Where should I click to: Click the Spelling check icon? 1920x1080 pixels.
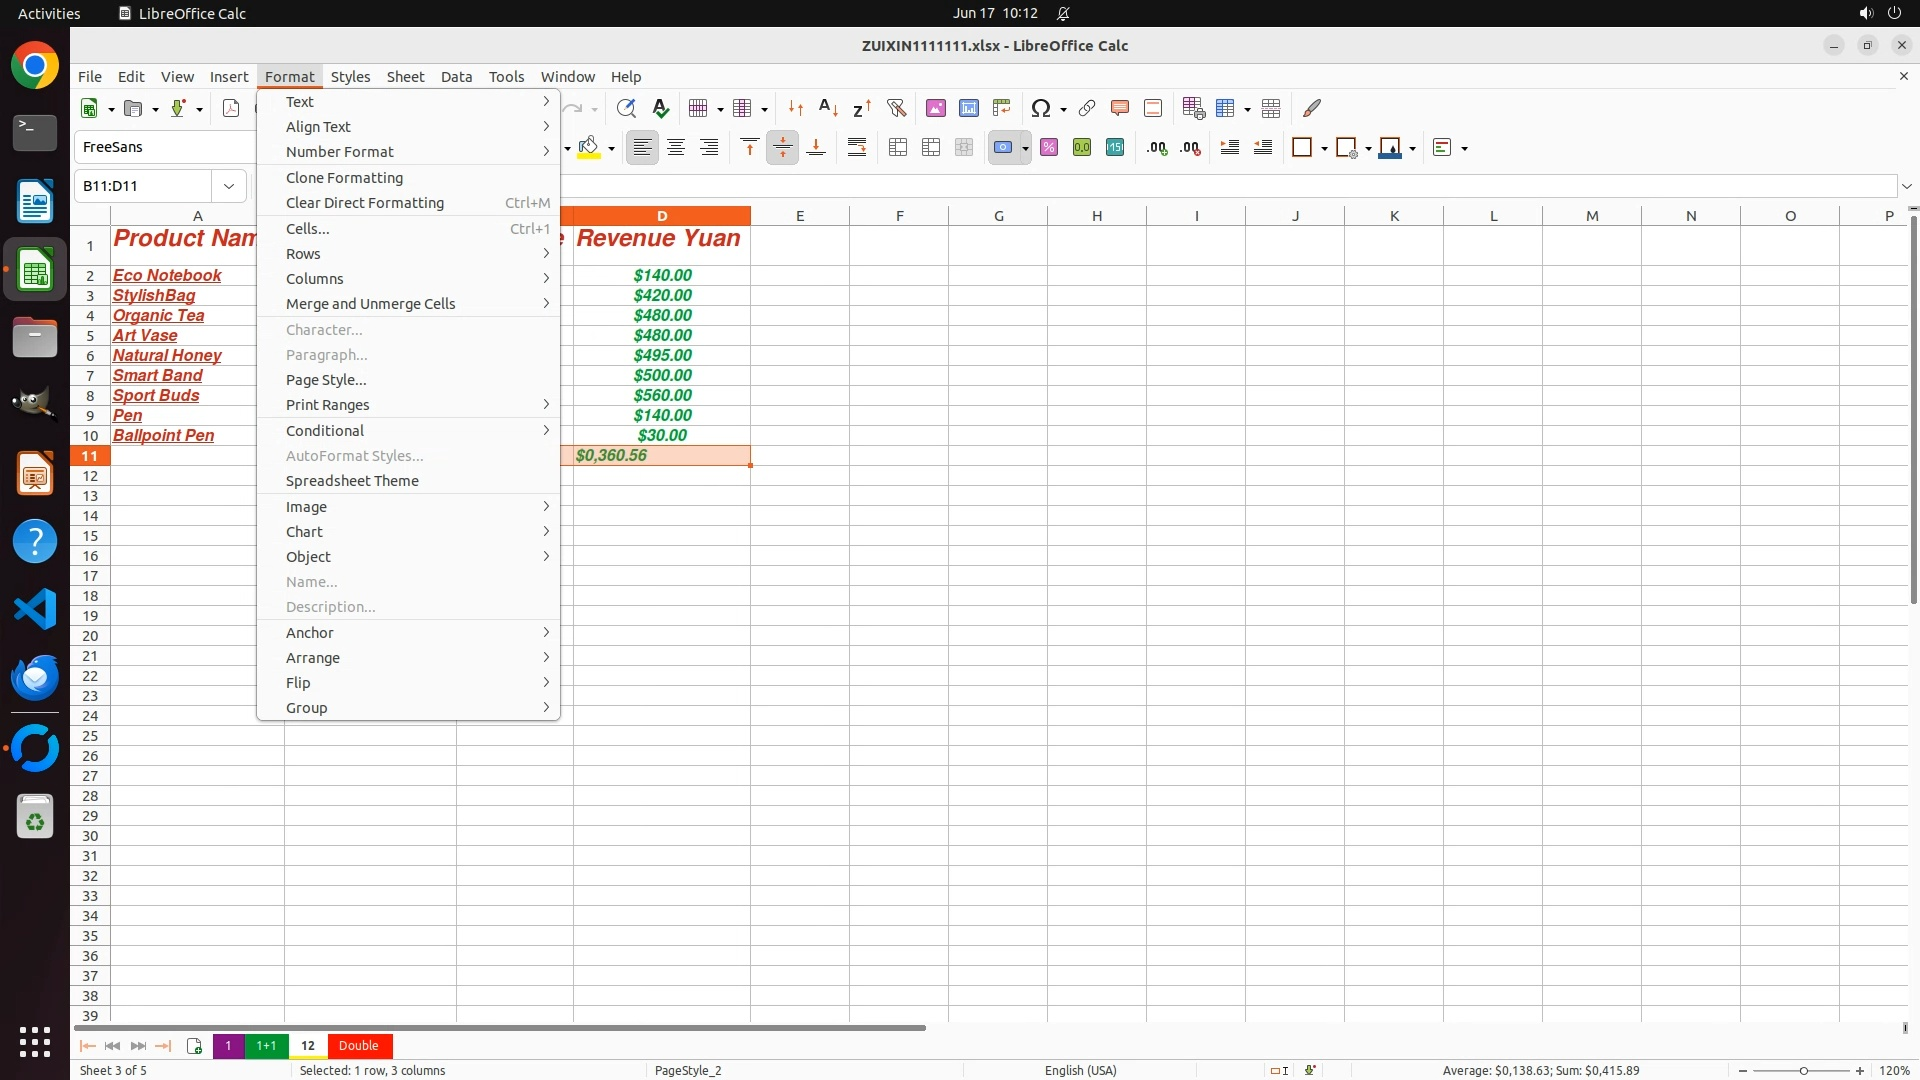click(x=660, y=108)
